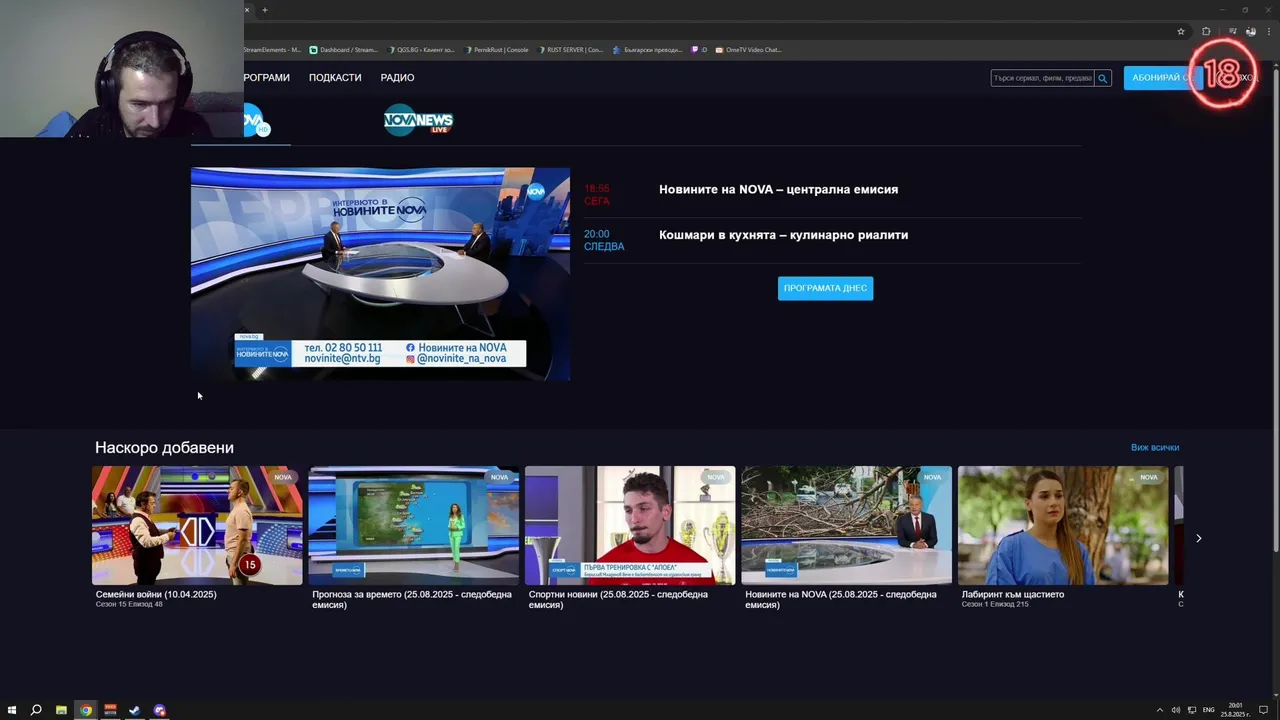Open the Български преводи bookmark
The height and width of the screenshot is (720, 1280).
[647, 49]
